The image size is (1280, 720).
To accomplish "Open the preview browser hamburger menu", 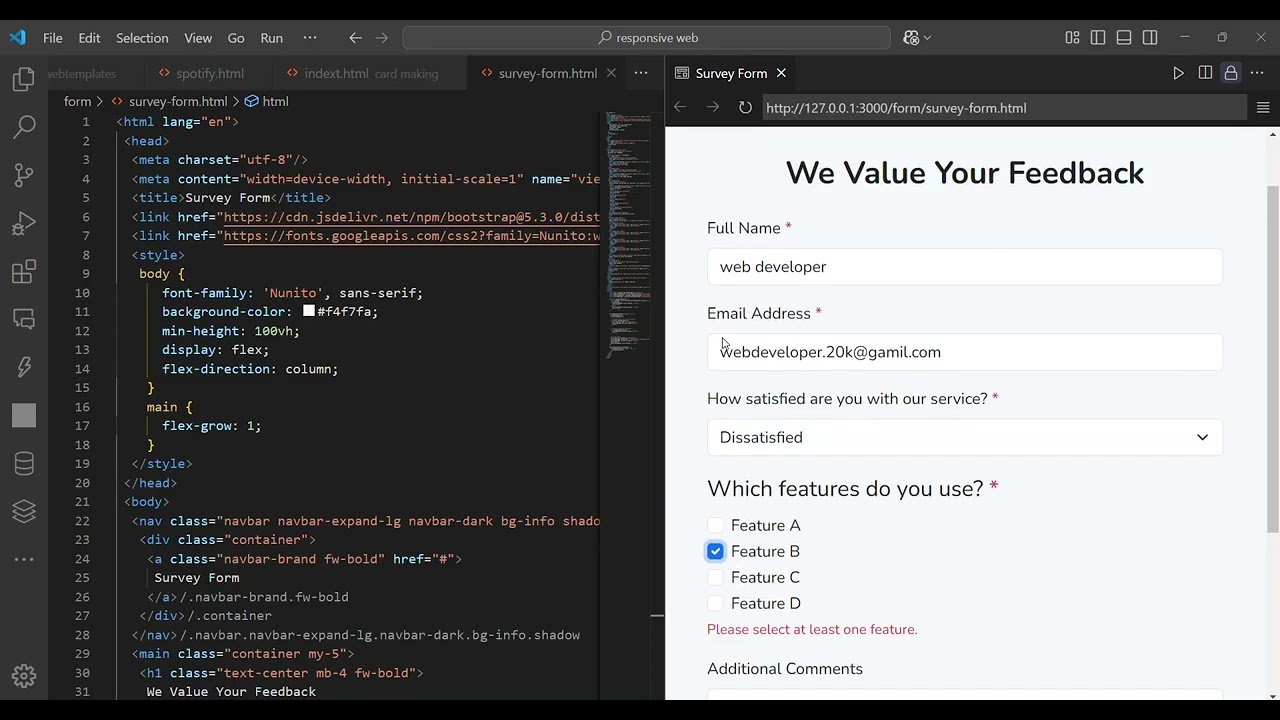I will (x=1263, y=108).
